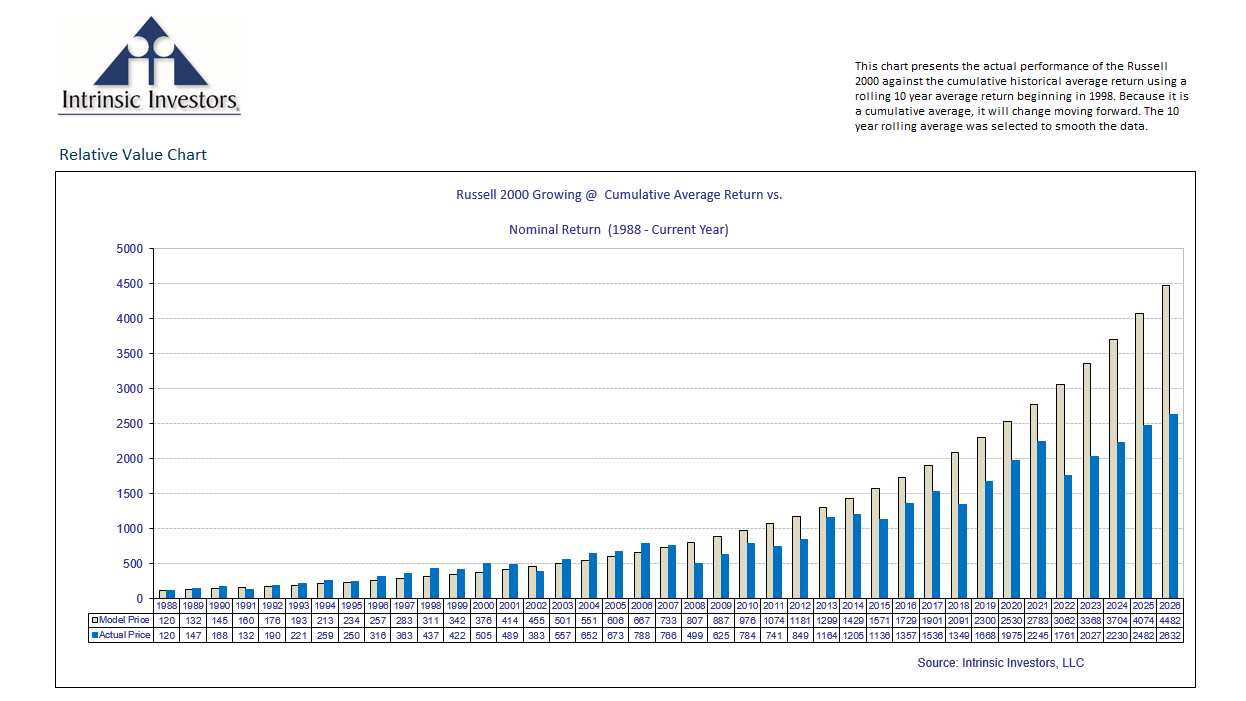The width and height of the screenshot is (1246, 701).
Task: Click the 5000 label on the vertical axis
Action: click(131, 249)
